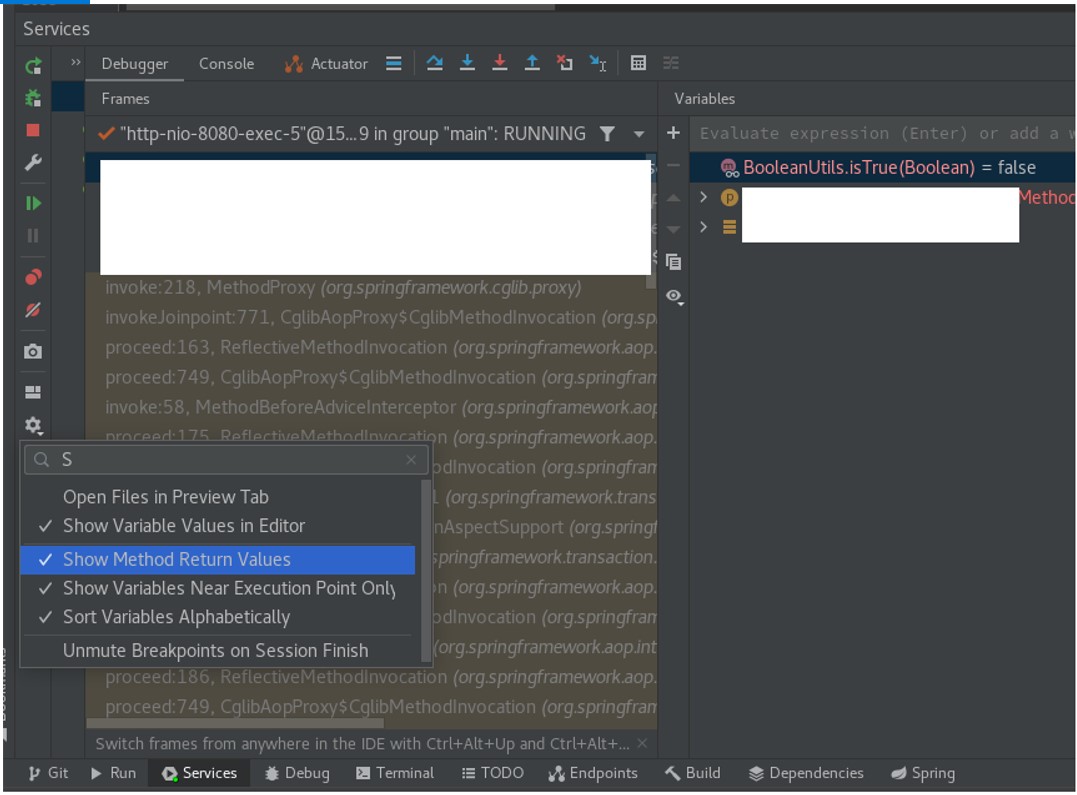Select BooleanUtils.isTrue(Boolean) = false variable
Screen dimensions: 1077x795
[x=883, y=168]
